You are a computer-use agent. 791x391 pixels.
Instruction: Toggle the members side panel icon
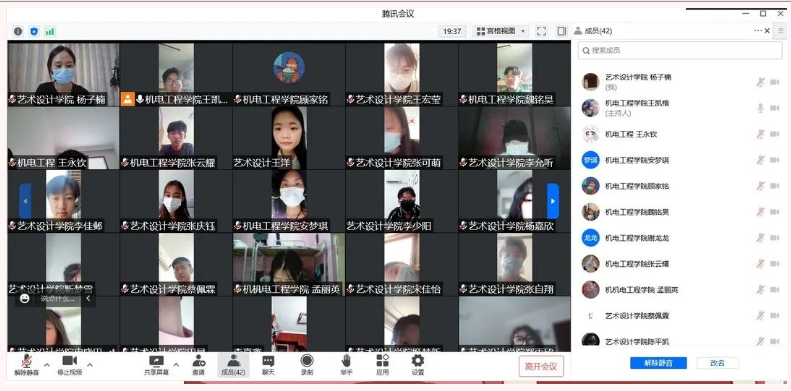562,31
